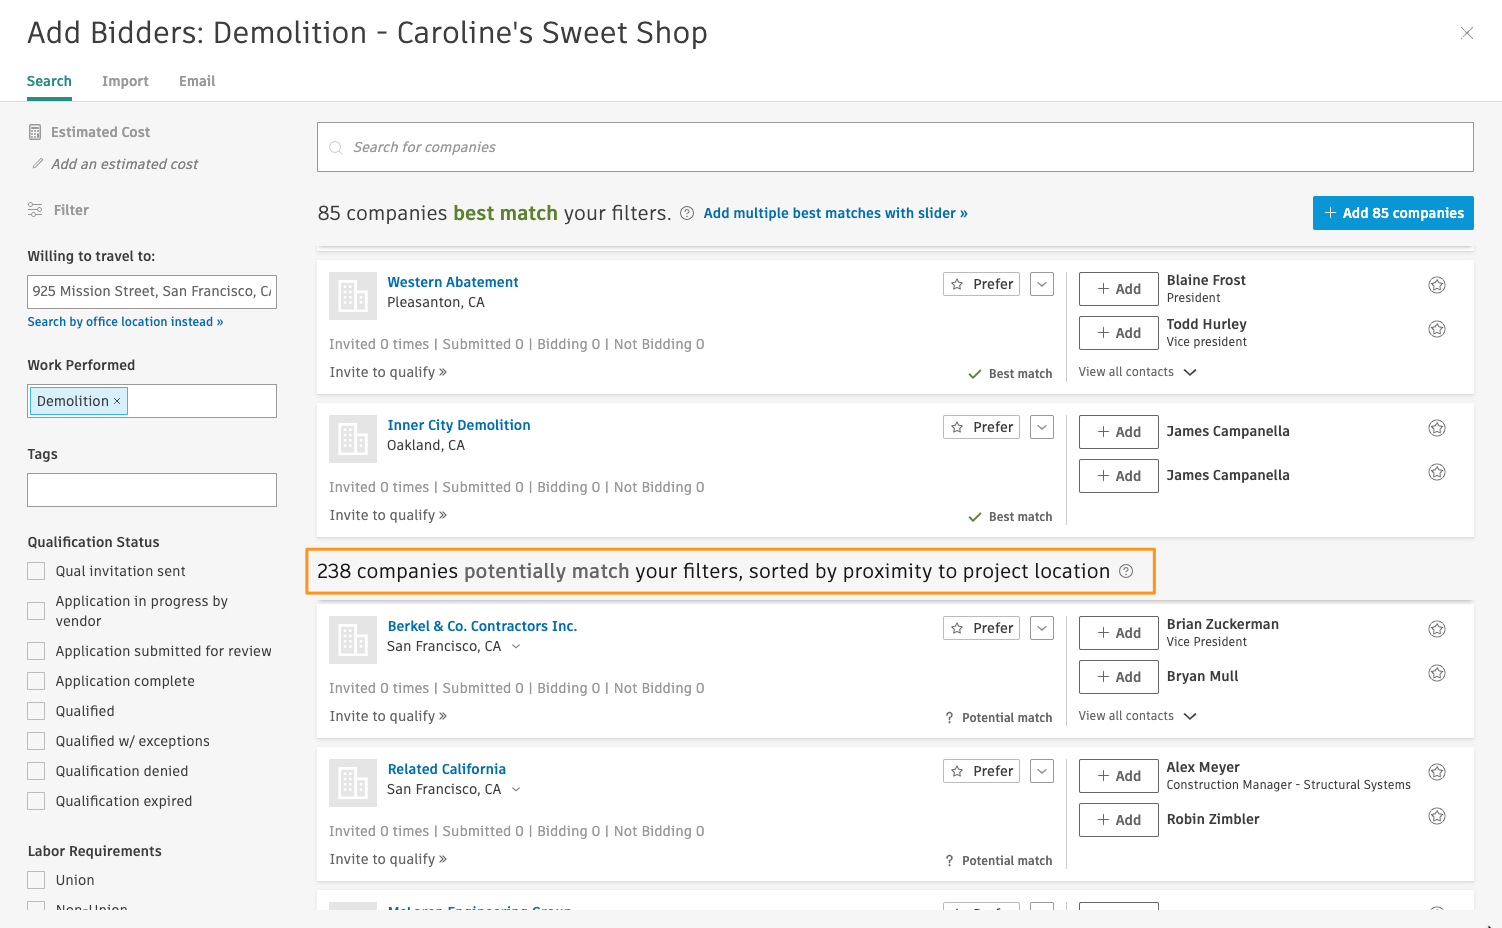
Task: Open the Email tab
Action: [x=197, y=81]
